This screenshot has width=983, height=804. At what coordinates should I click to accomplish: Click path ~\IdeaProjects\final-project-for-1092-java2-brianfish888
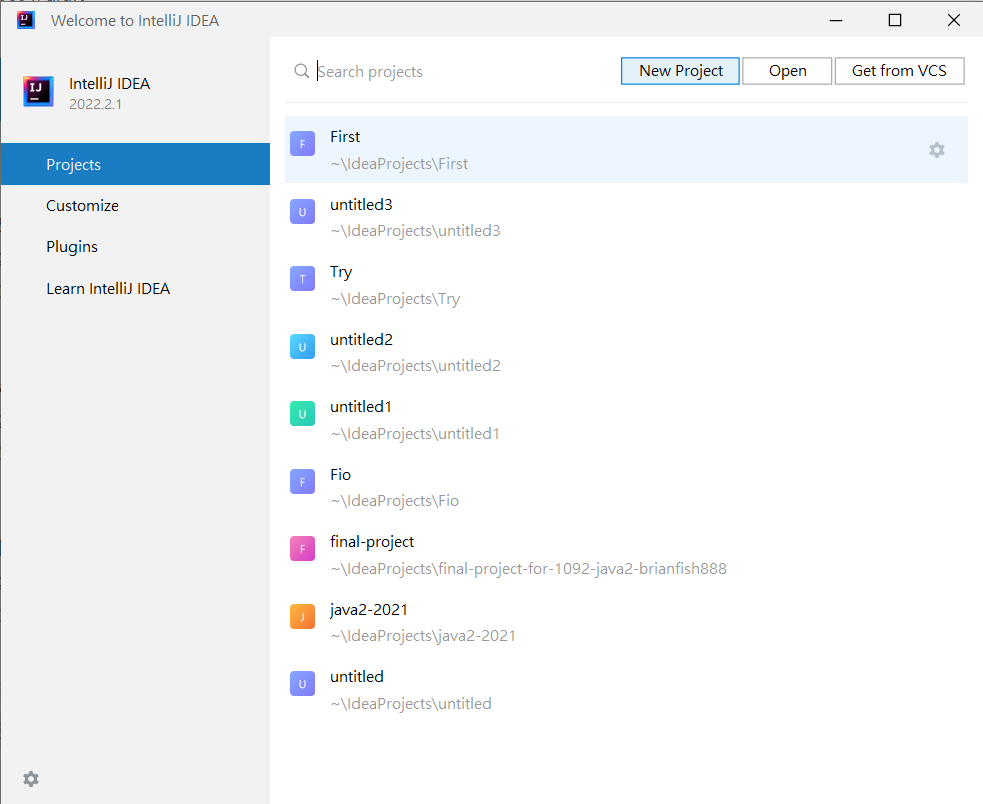tap(528, 569)
